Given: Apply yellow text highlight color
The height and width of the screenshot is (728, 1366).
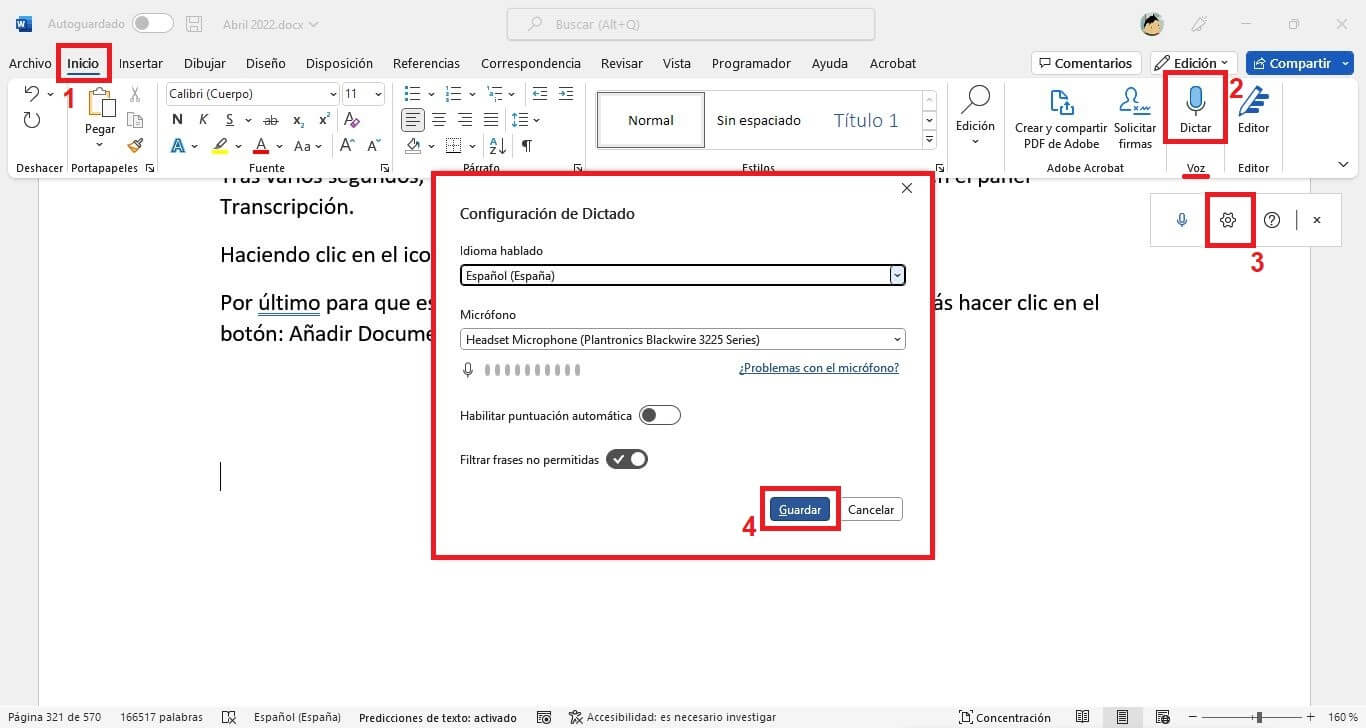Looking at the screenshot, I should tap(220, 146).
